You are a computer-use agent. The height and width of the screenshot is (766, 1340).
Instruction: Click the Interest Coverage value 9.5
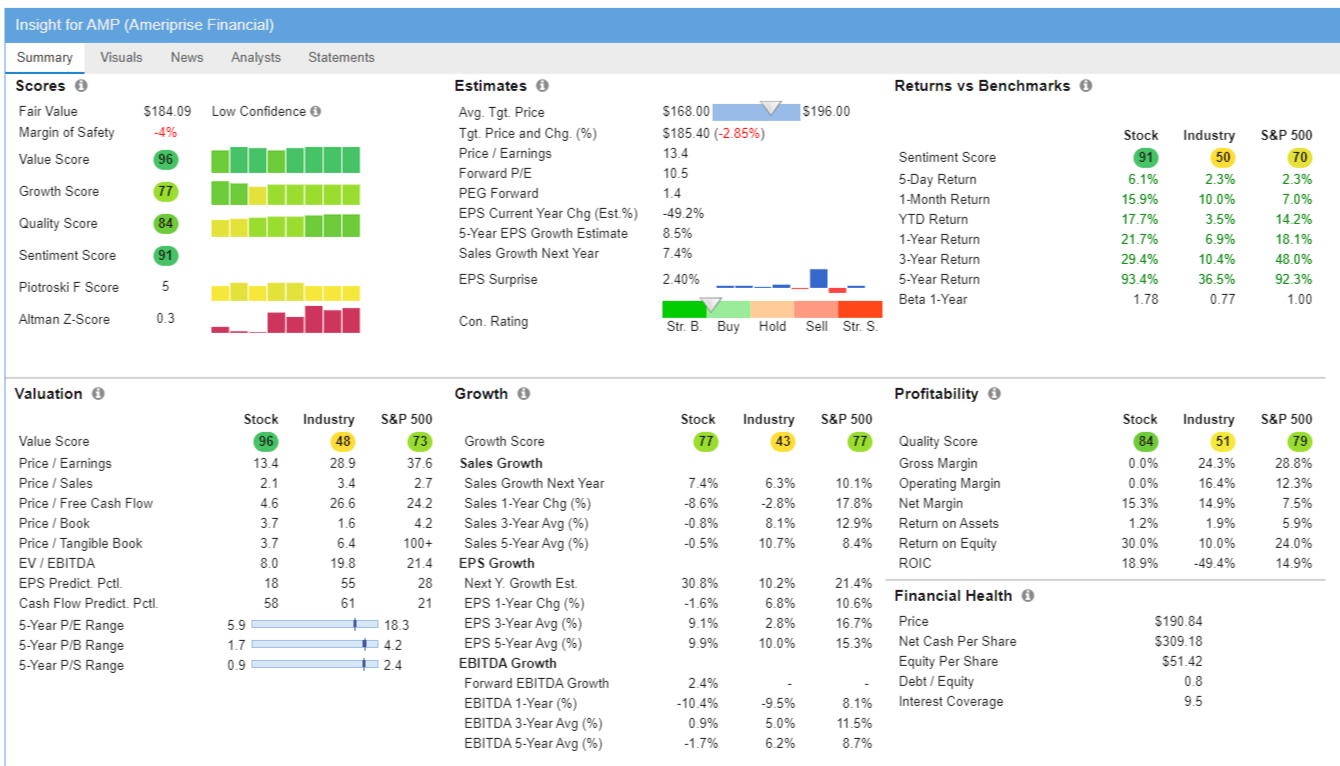point(1194,702)
